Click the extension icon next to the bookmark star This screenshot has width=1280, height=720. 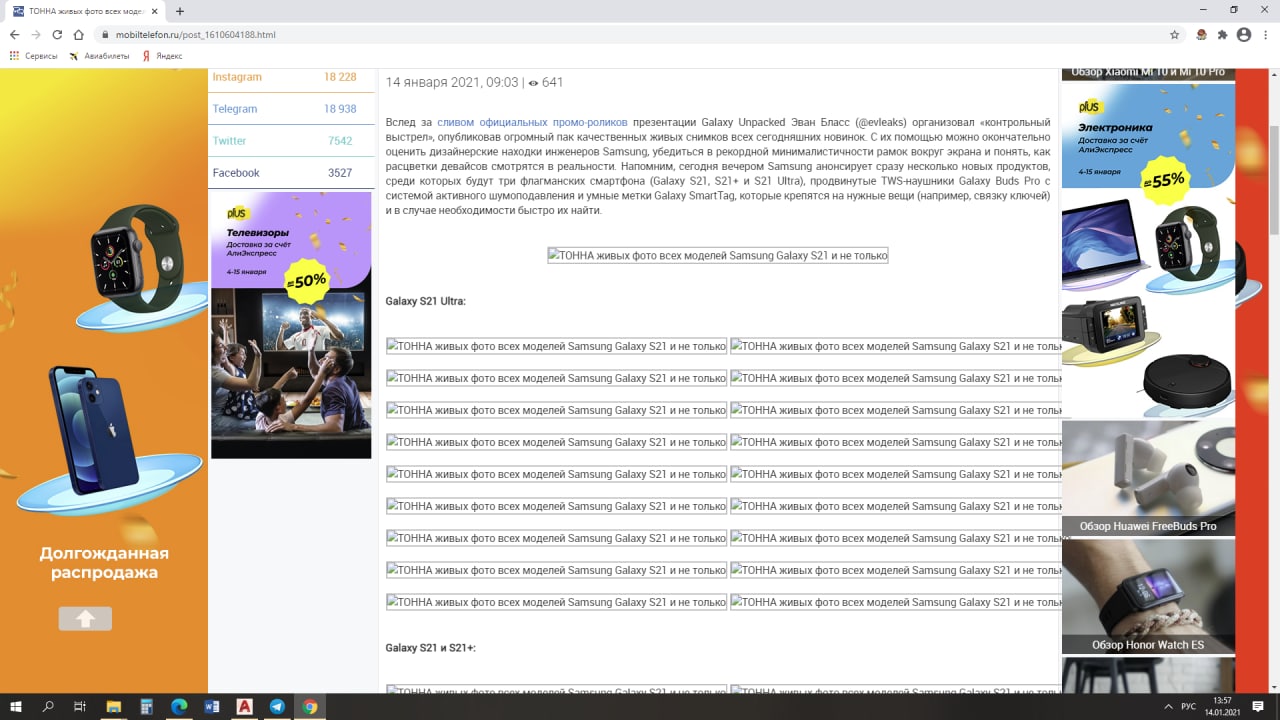[x=1201, y=34]
